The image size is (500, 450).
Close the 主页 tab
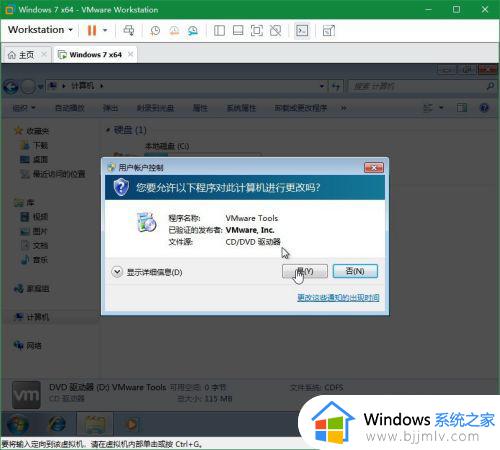pyautogui.click(x=44, y=54)
